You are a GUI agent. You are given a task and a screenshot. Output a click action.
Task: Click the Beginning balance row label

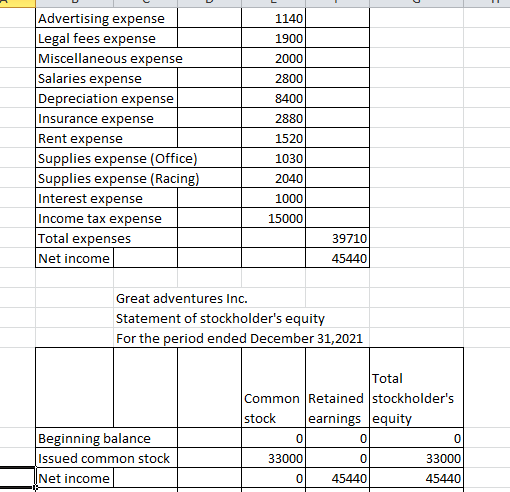click(94, 438)
